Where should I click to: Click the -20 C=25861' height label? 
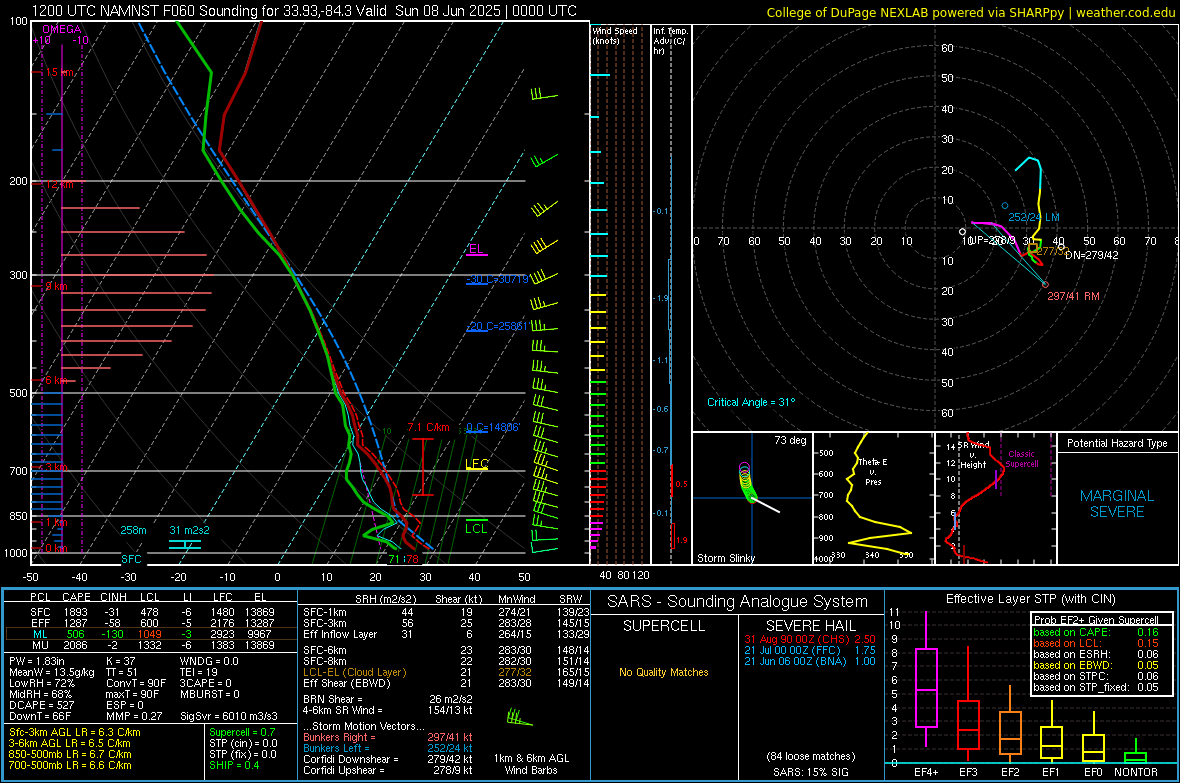(x=497, y=326)
